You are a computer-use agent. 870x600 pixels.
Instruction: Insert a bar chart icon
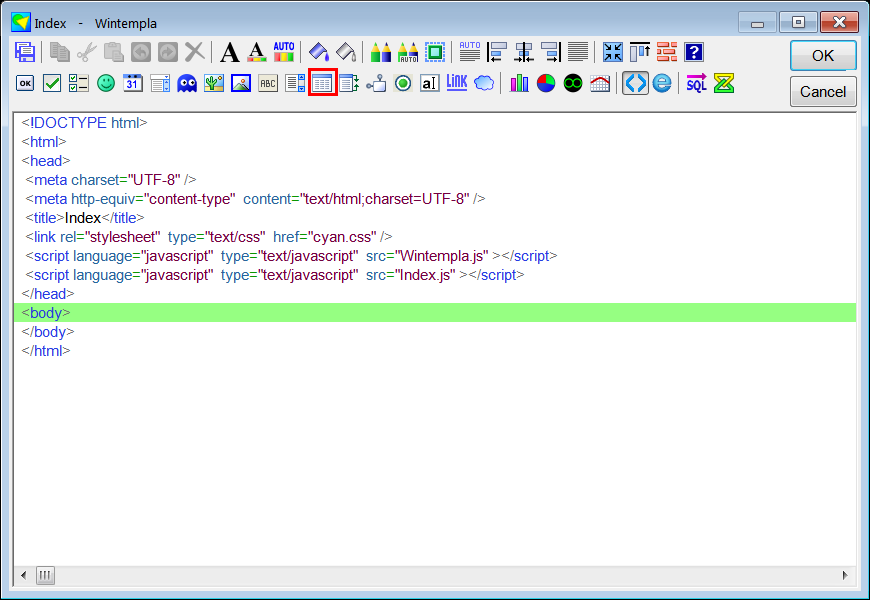click(519, 84)
